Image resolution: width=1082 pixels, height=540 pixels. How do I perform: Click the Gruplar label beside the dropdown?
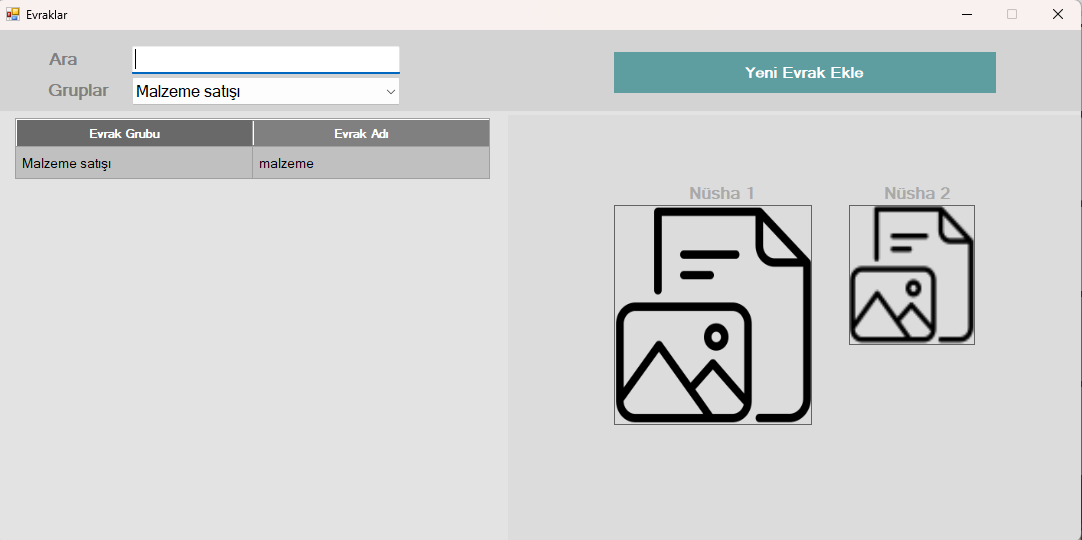tap(78, 91)
